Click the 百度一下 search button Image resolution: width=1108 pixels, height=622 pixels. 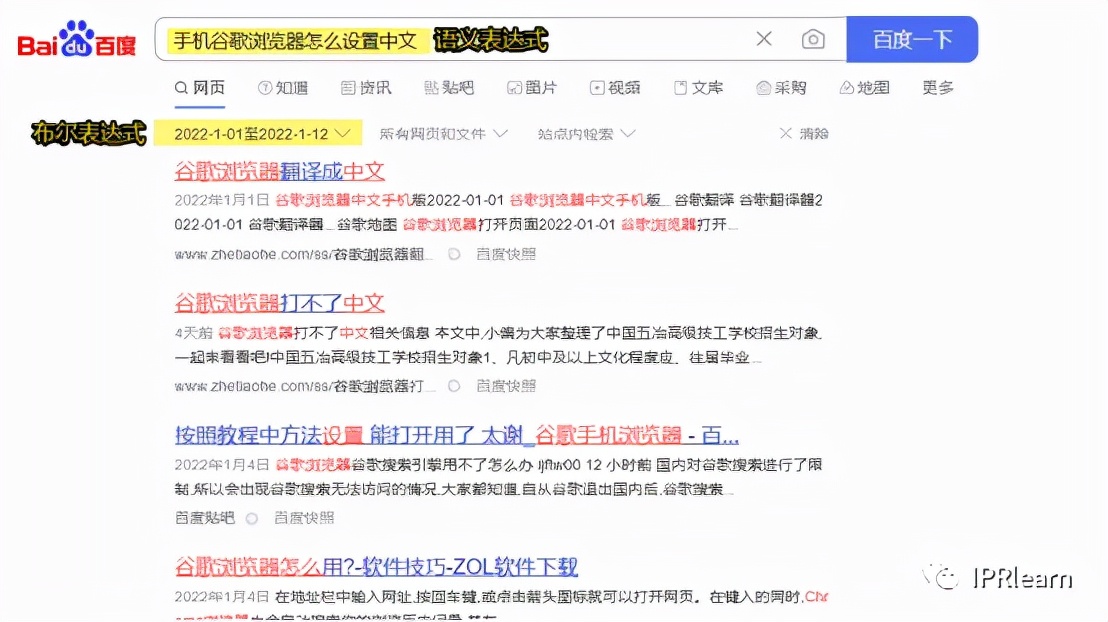(912, 40)
